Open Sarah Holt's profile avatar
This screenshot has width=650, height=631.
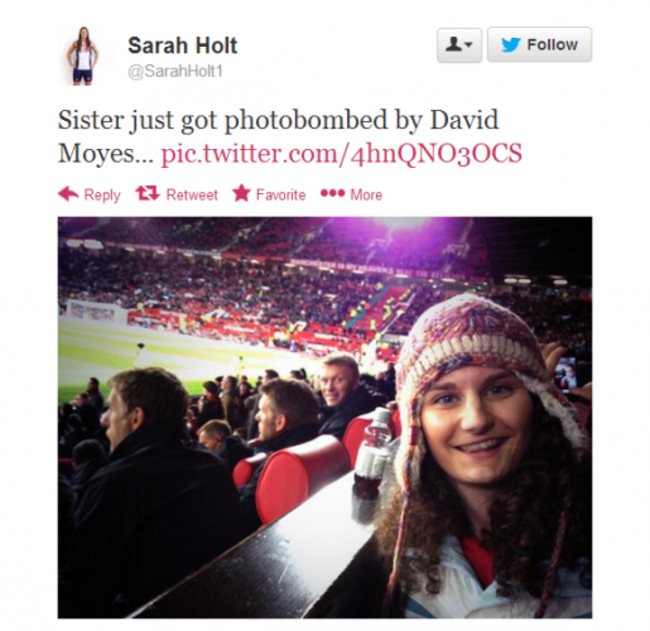pyautogui.click(x=83, y=56)
